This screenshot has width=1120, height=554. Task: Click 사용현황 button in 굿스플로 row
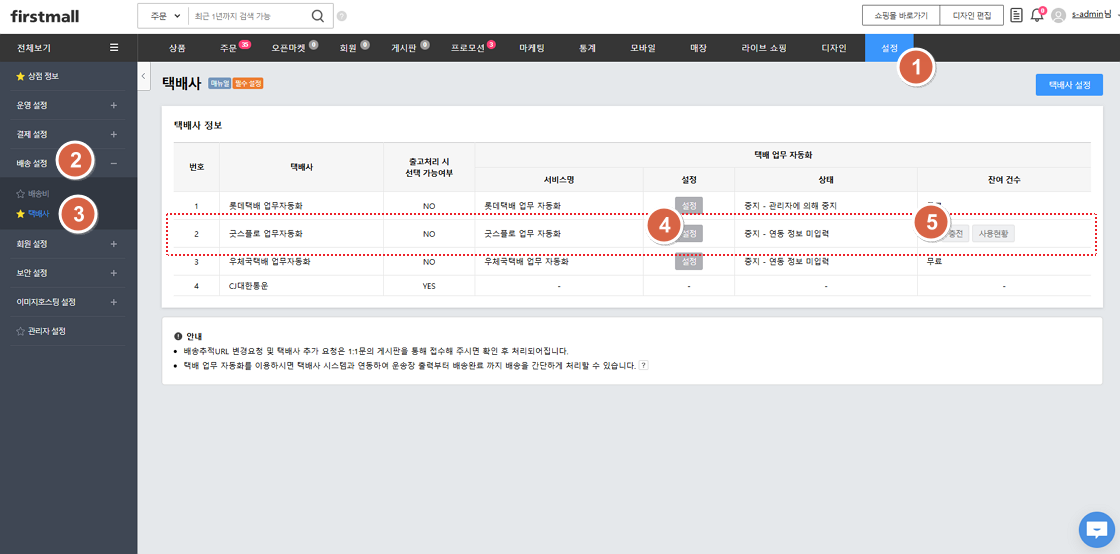click(993, 233)
